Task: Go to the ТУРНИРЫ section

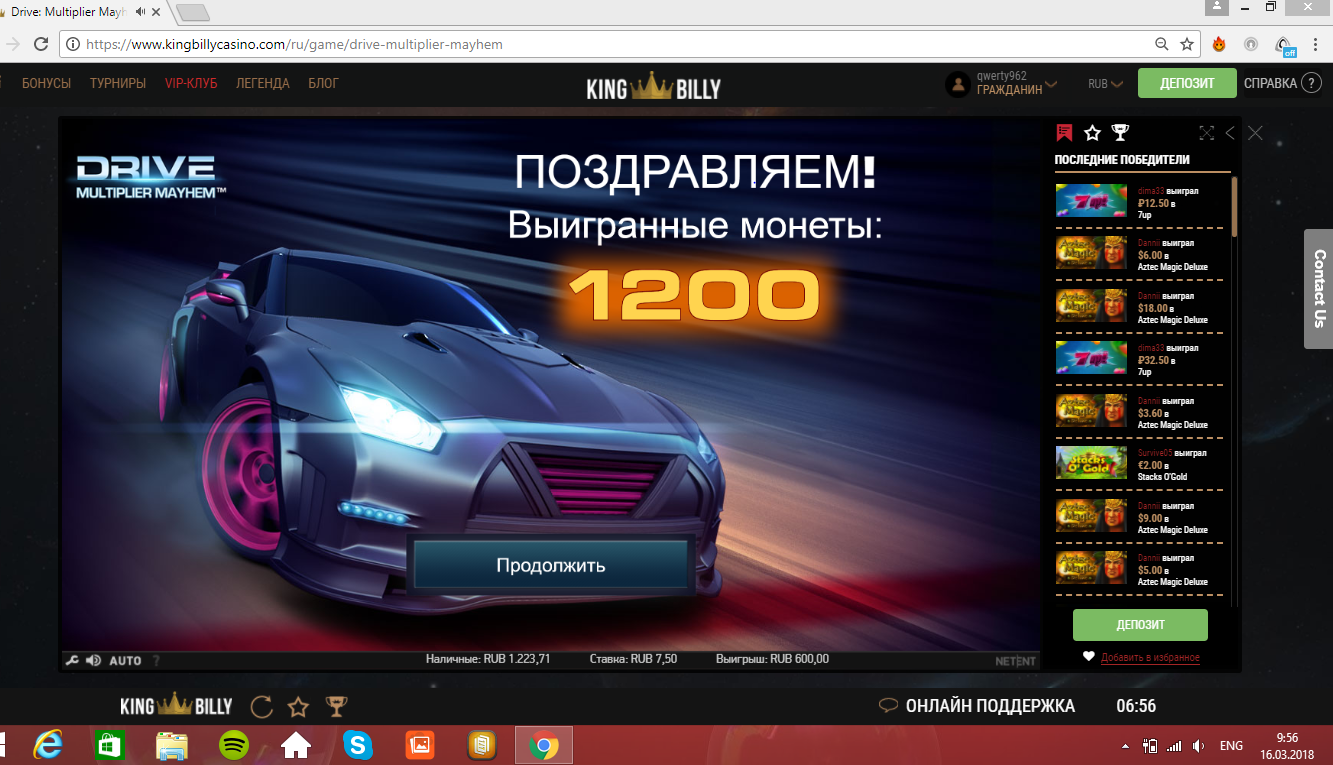Action: click(118, 84)
